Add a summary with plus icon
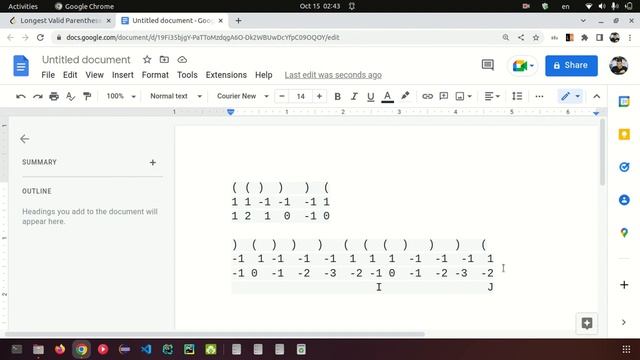Image resolution: width=640 pixels, height=360 pixels. [x=153, y=162]
